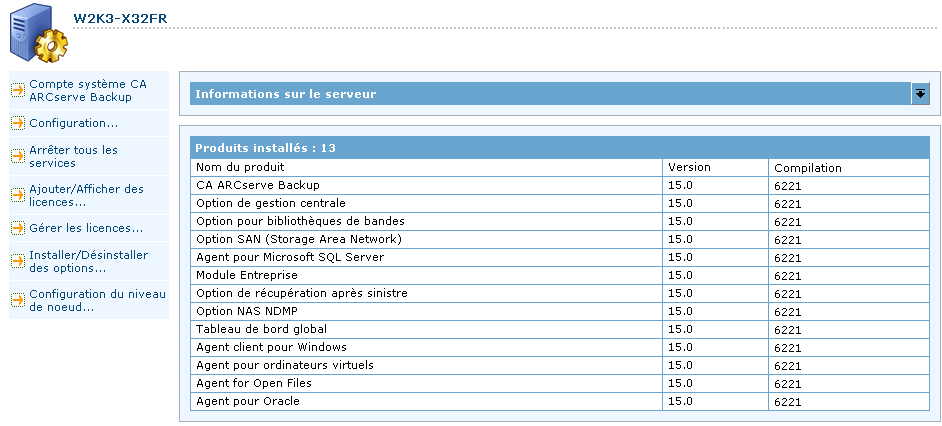
Task: Expand the Informations sur le serveur panel arrow
Action: pyautogui.click(x=920, y=94)
